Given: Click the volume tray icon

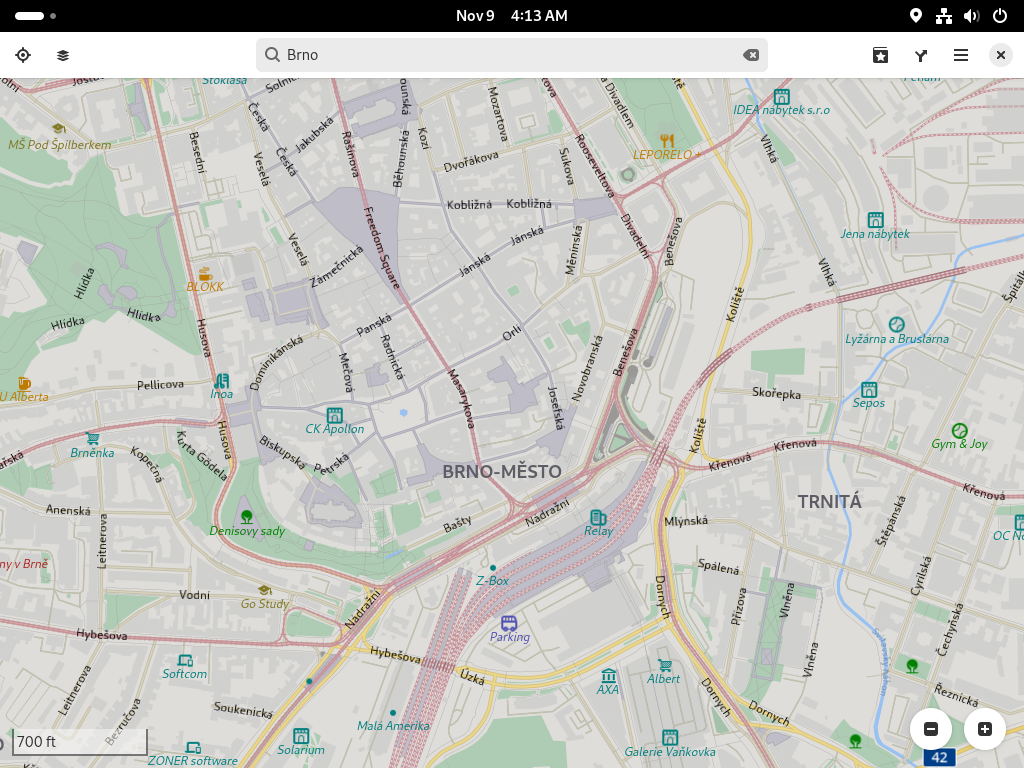Looking at the screenshot, I should (972, 16).
